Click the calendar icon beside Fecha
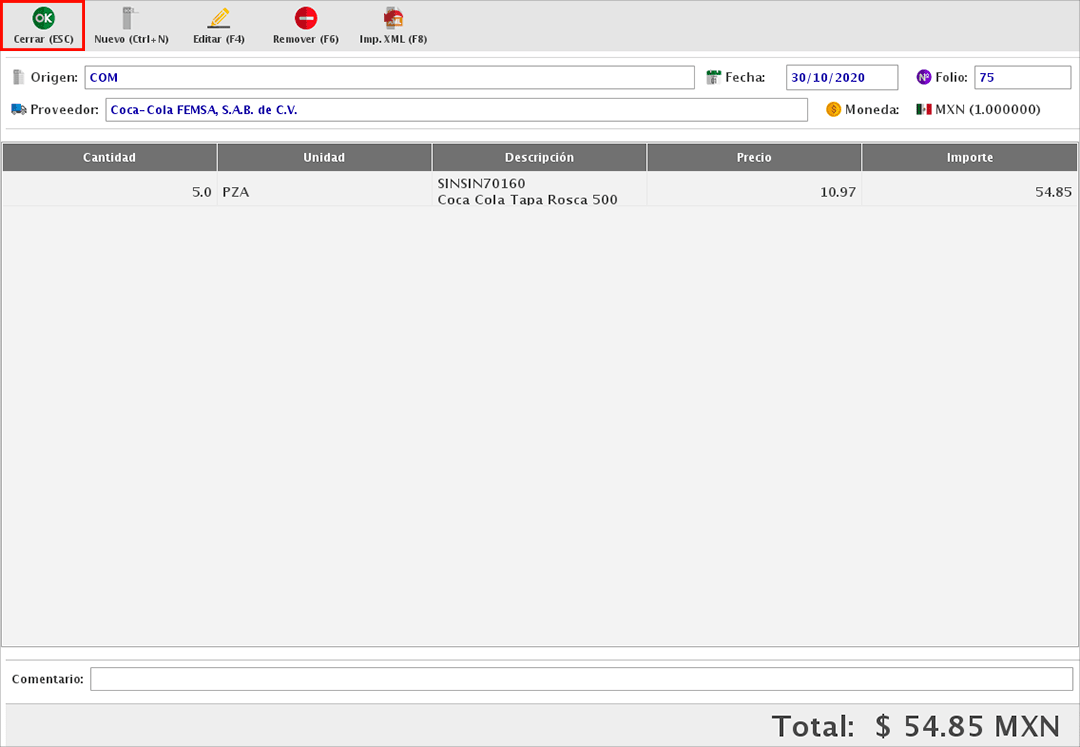The width and height of the screenshot is (1080, 747). coord(714,77)
